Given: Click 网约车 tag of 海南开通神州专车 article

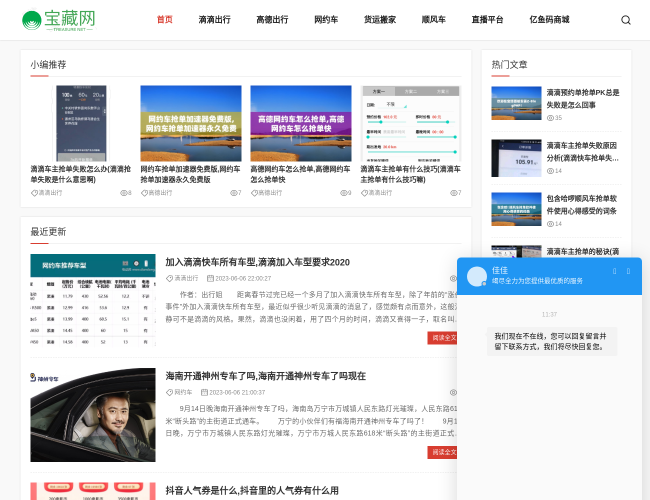Looking at the screenshot, I should (x=183, y=392).
